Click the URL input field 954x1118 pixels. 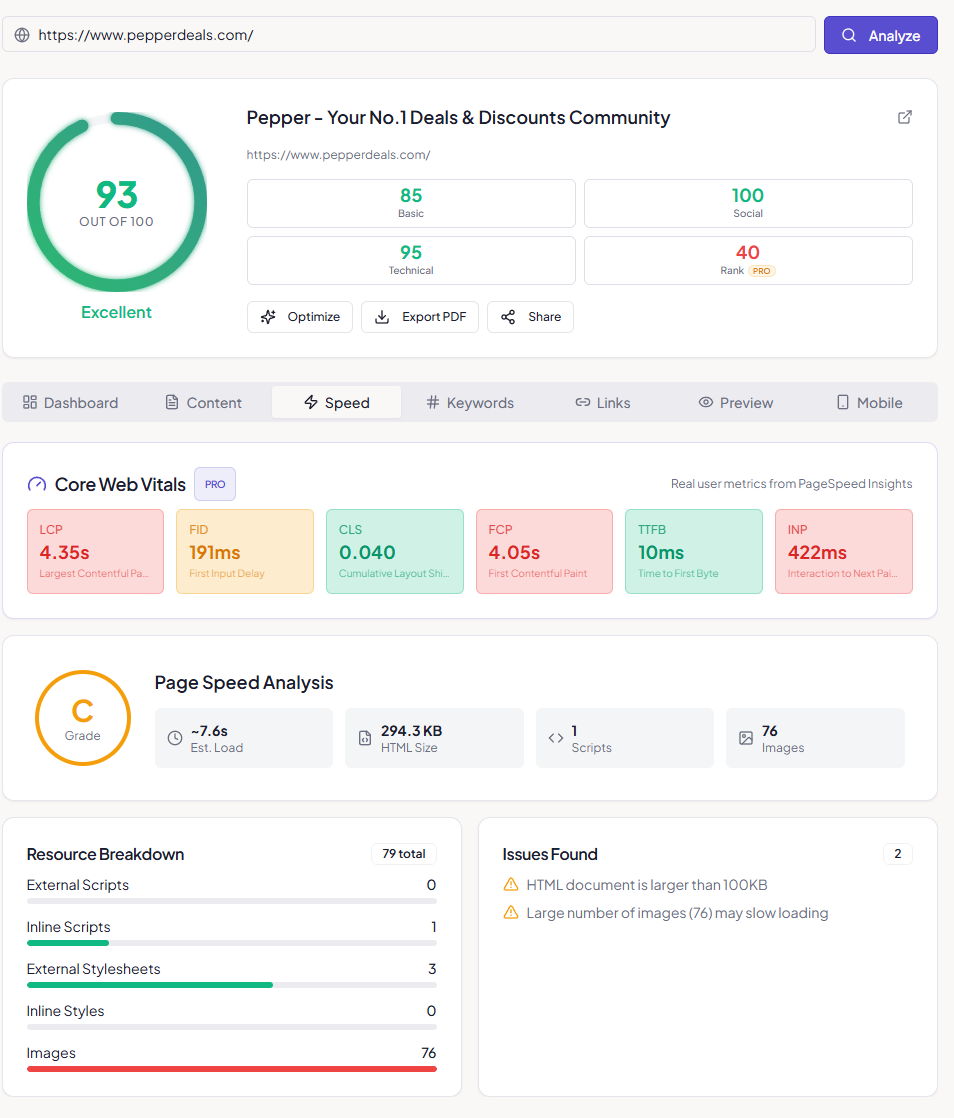400,34
